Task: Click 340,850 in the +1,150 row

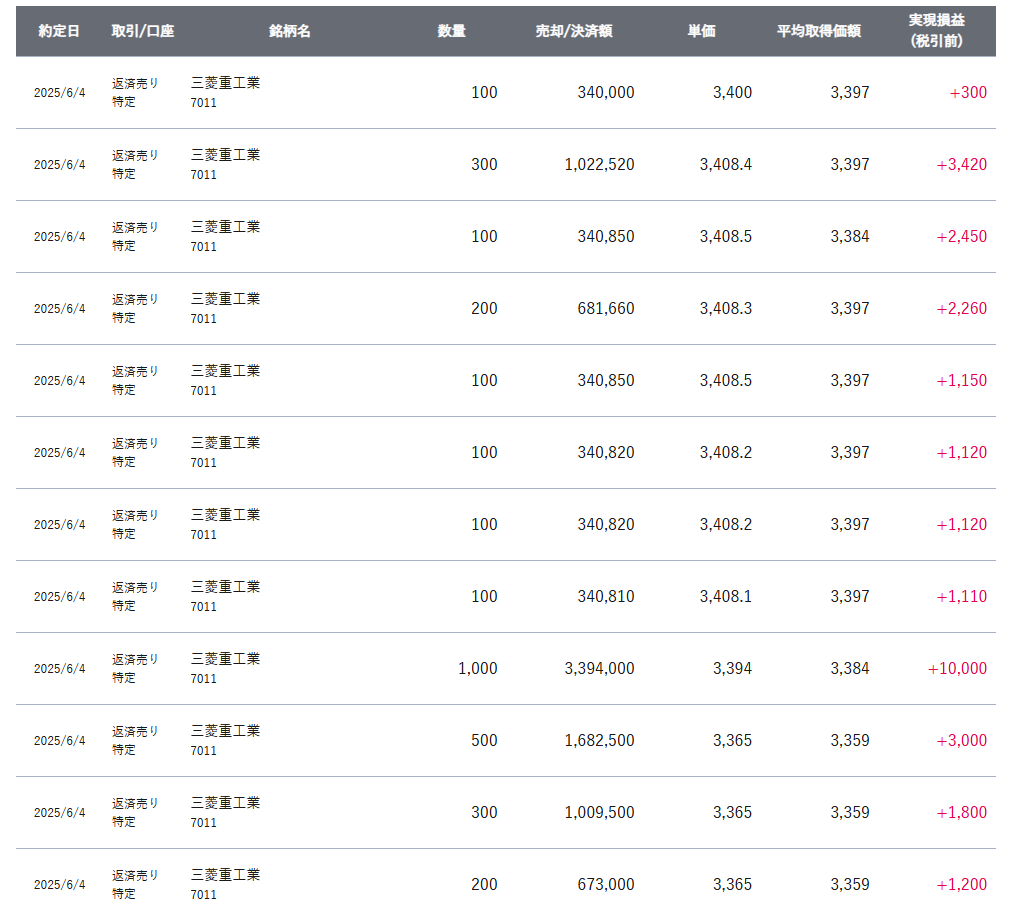Action: click(606, 381)
